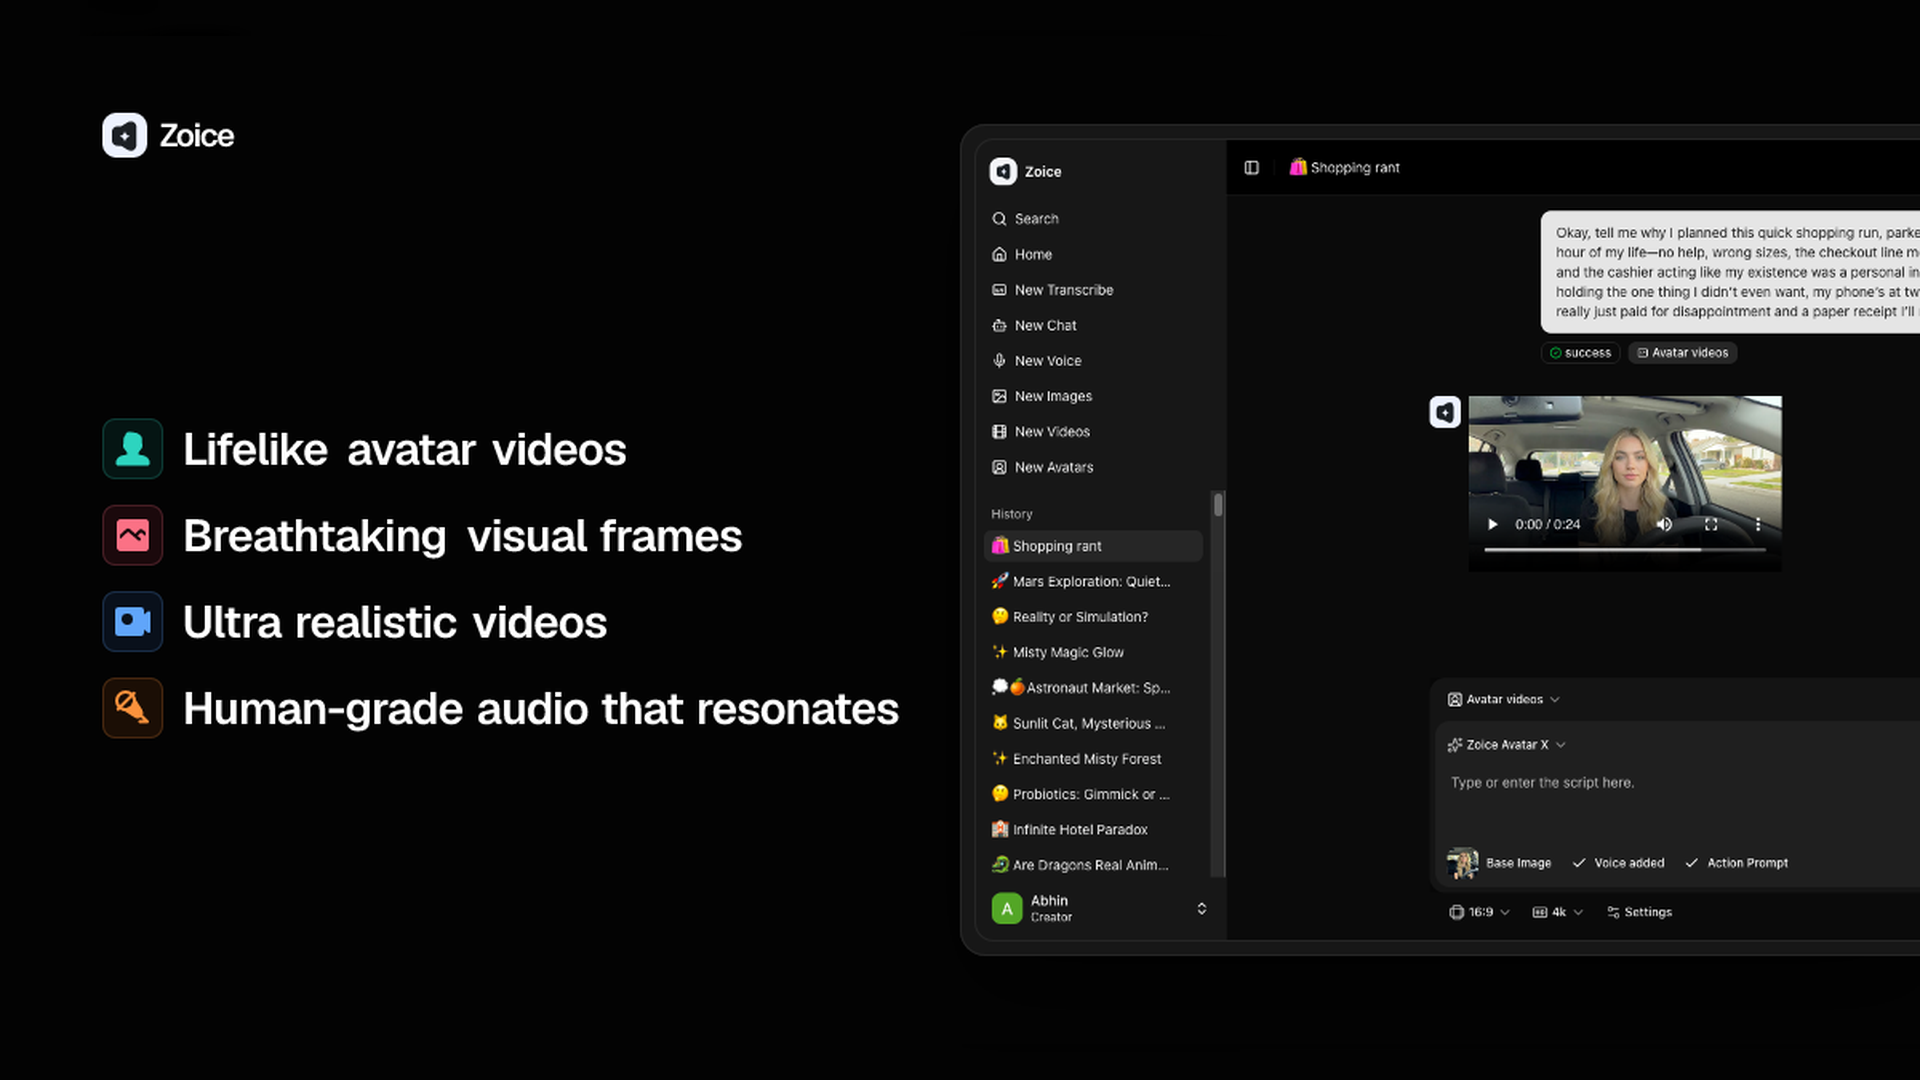Expand the Abhin account switcher
This screenshot has height=1080, width=1920.
click(x=1201, y=908)
